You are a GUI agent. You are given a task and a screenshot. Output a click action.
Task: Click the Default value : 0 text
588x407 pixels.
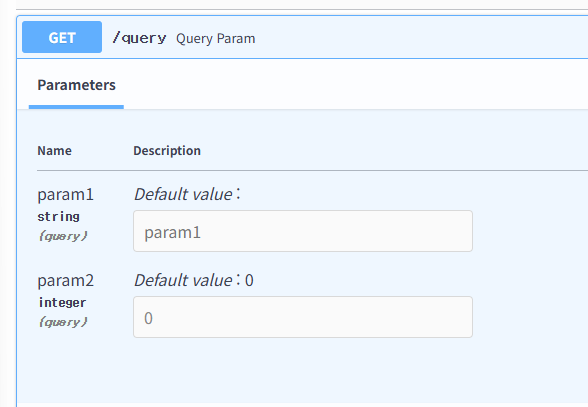click(x=194, y=280)
